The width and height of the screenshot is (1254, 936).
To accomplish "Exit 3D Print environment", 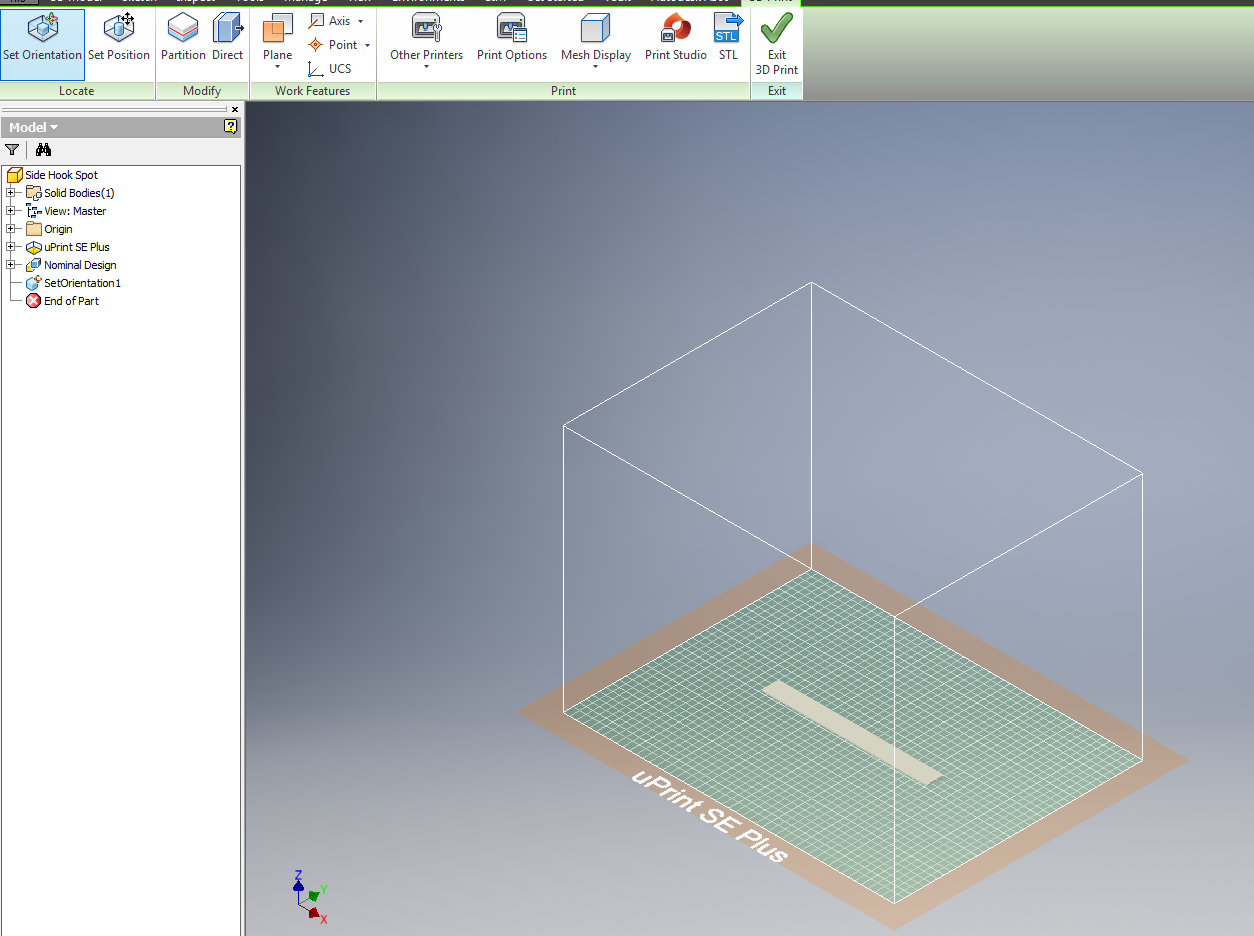I will pyautogui.click(x=777, y=44).
